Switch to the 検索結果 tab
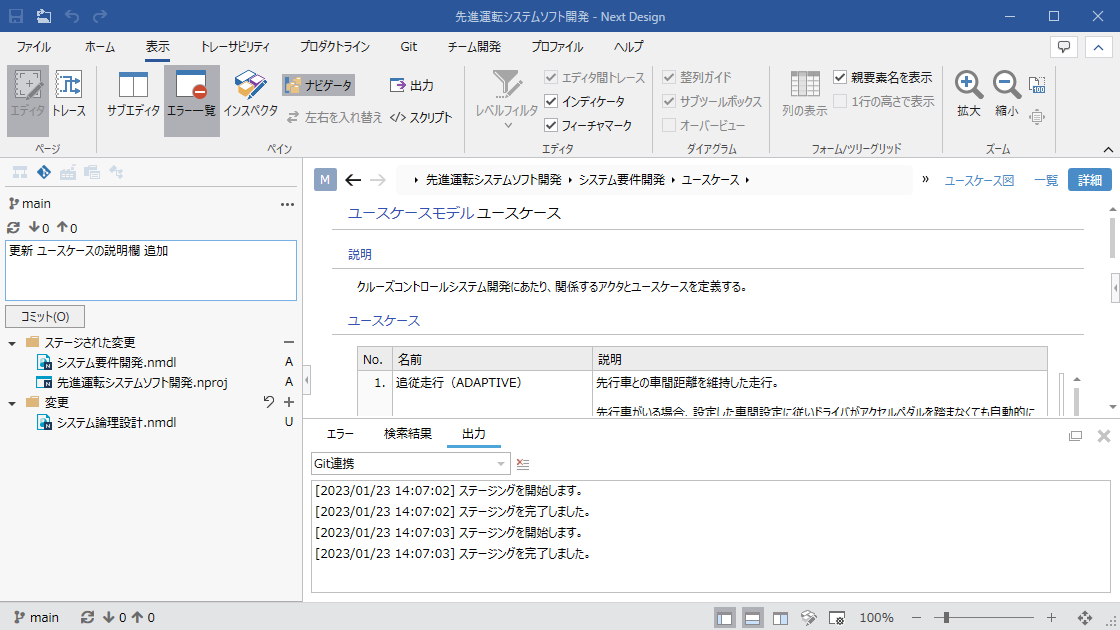The height and width of the screenshot is (630, 1120). coord(408,434)
